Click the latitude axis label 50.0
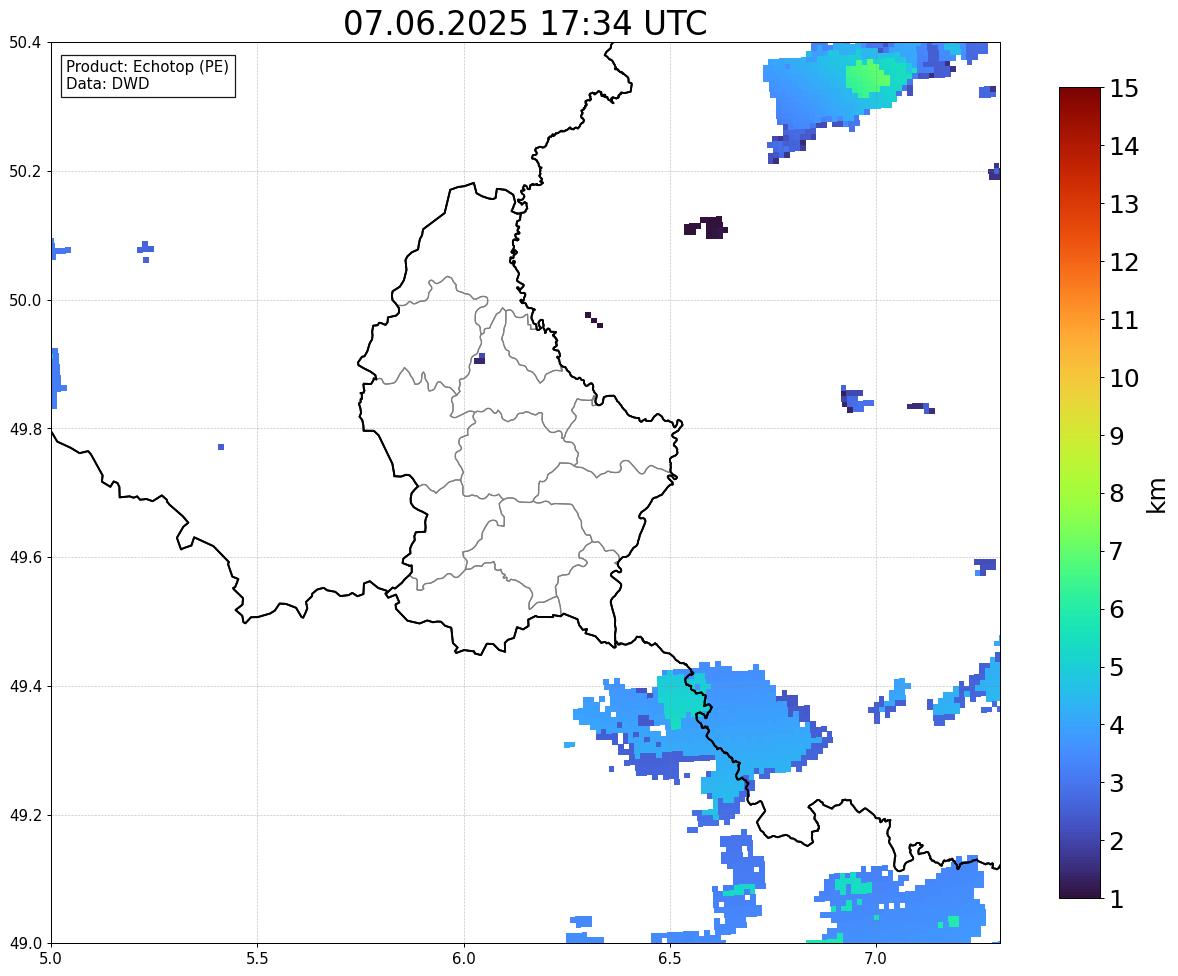 coord(25,301)
